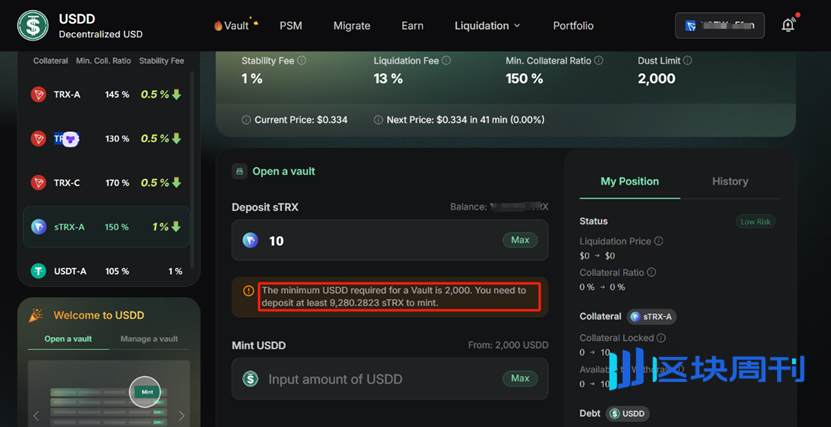This screenshot has height=427, width=831.
Task: Select the sTRX-A collateral row
Action: point(107,227)
